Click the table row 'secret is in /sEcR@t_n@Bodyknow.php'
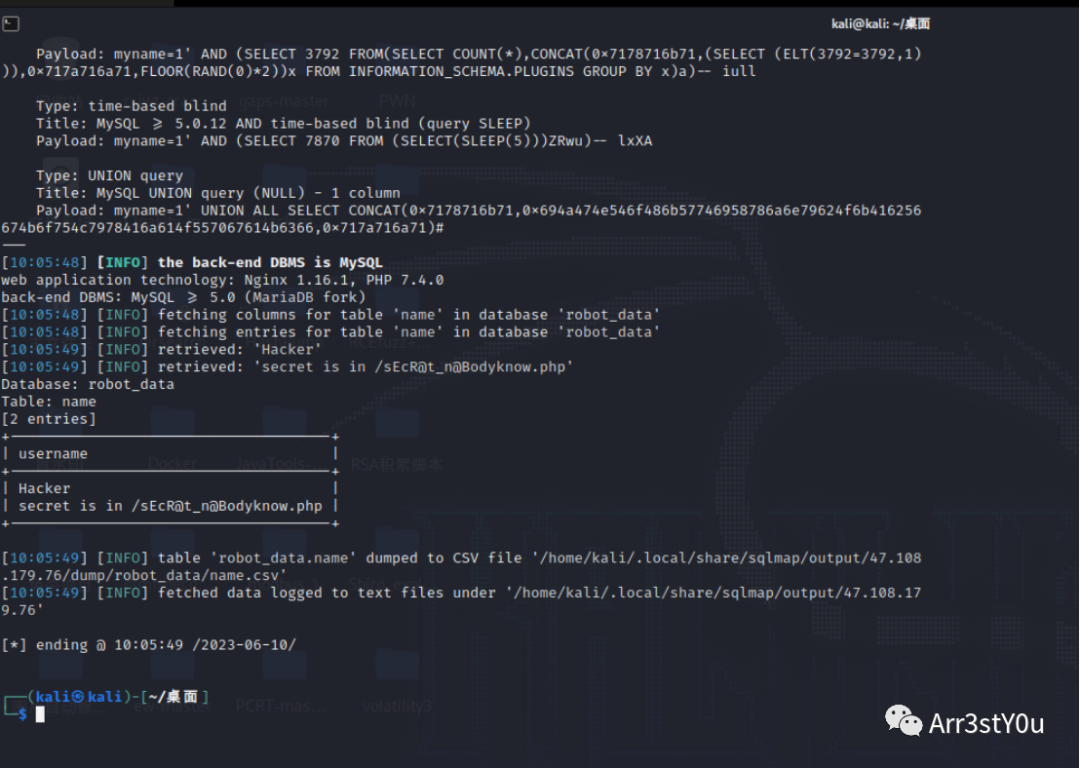The height and width of the screenshot is (768, 1080). pos(170,506)
